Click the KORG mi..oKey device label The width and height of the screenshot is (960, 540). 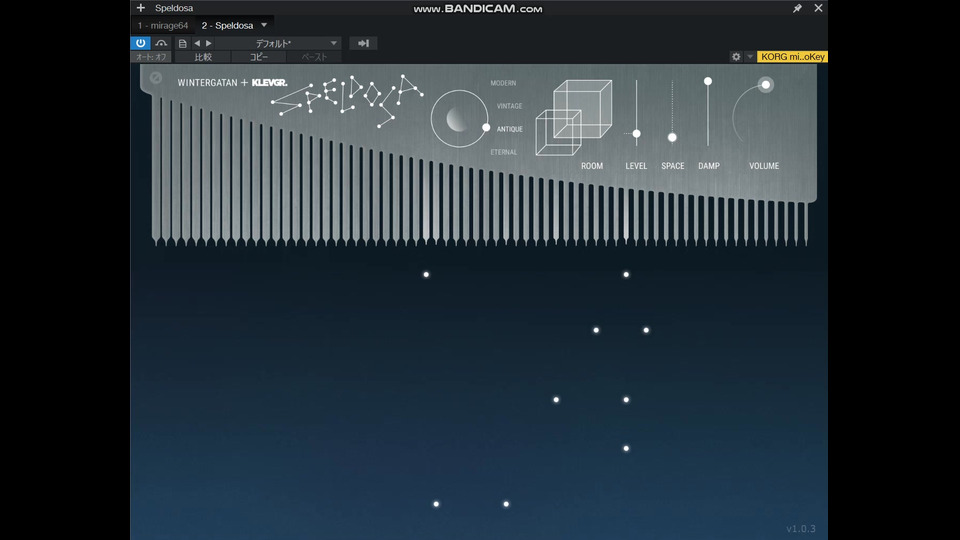pyautogui.click(x=792, y=56)
